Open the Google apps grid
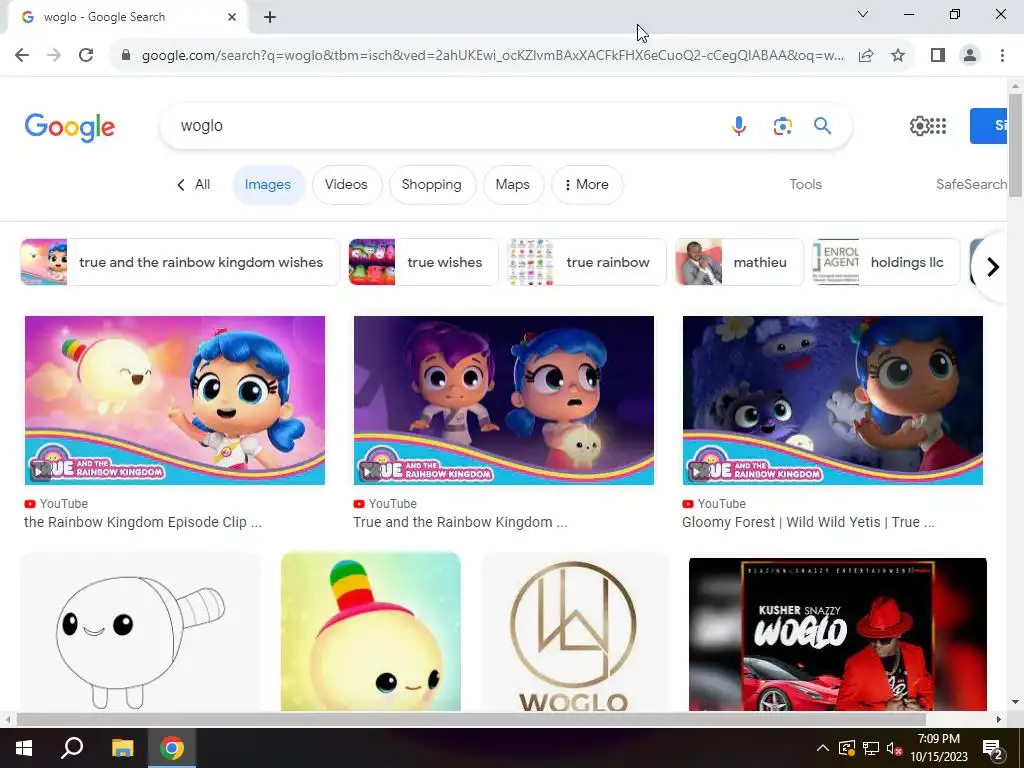Image resolution: width=1024 pixels, height=768 pixels. click(938, 125)
